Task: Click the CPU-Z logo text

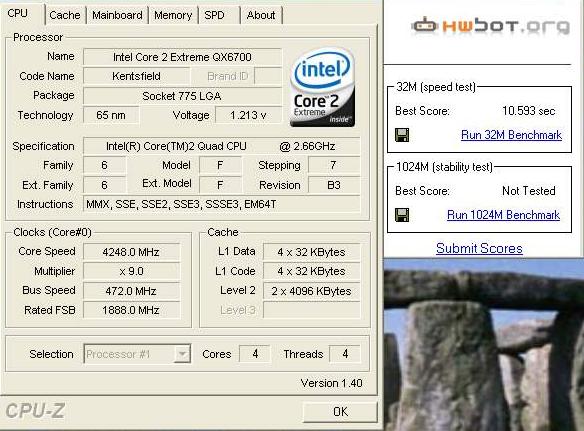Action: 35,411
